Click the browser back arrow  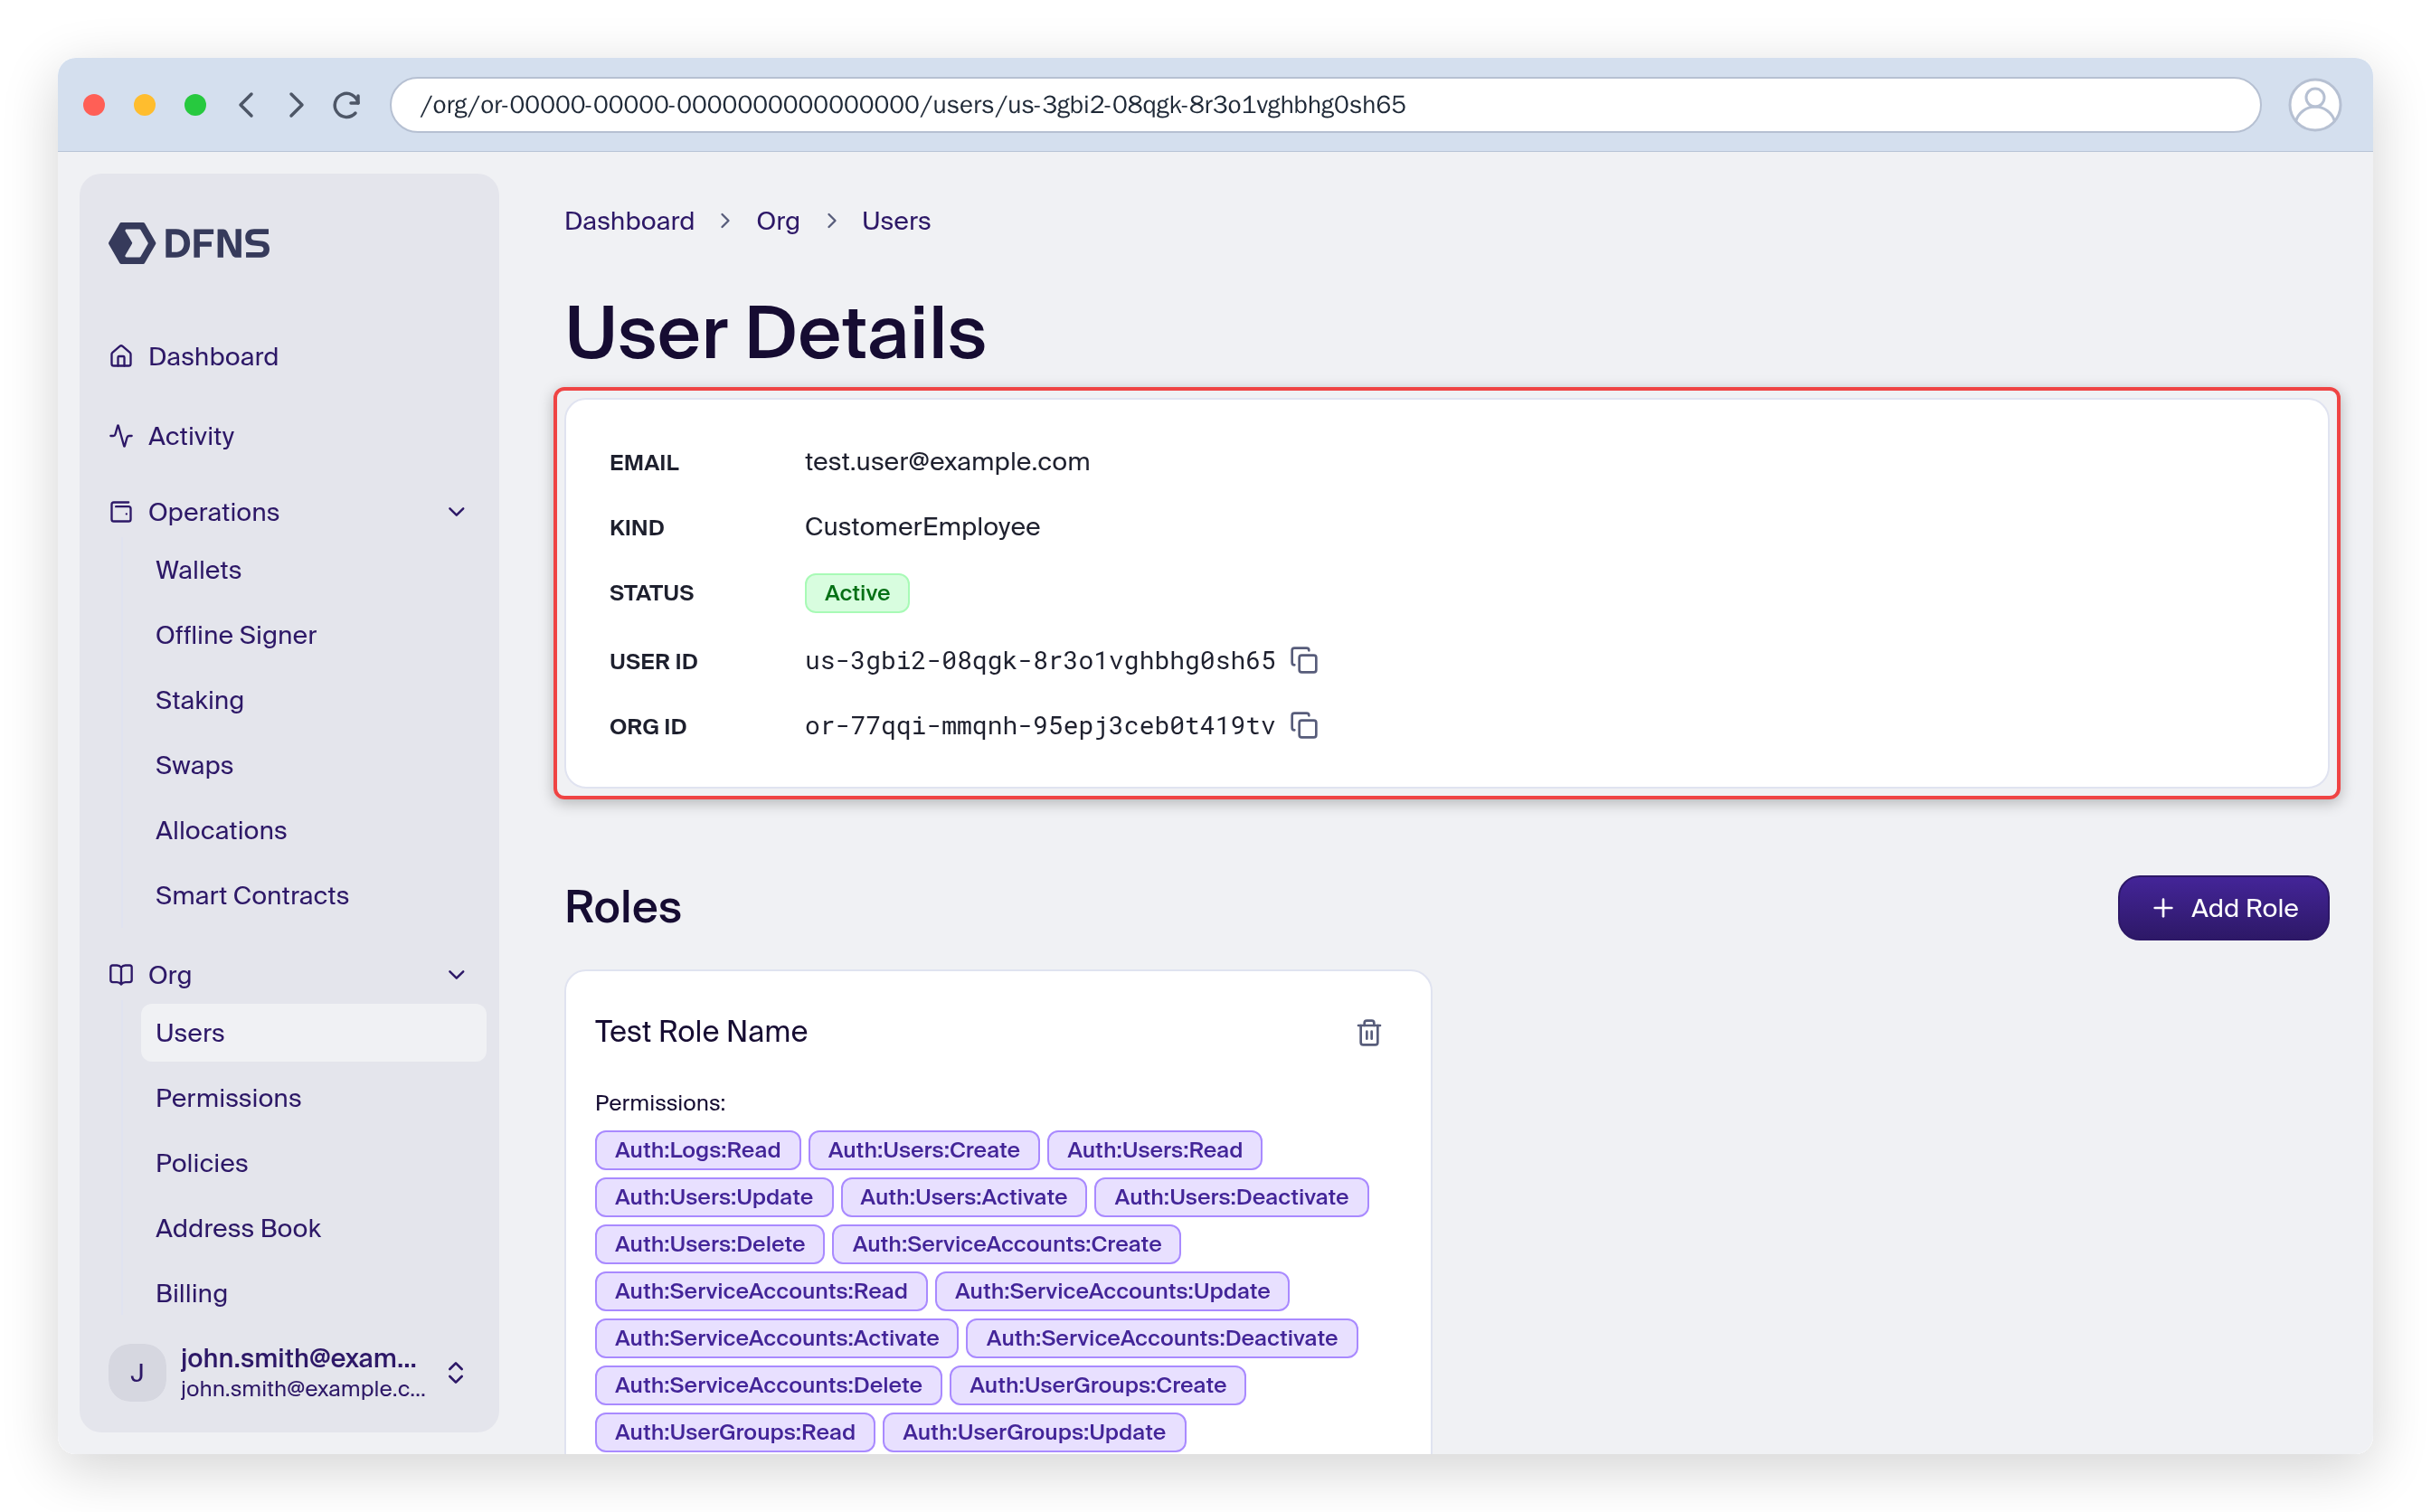tap(247, 105)
